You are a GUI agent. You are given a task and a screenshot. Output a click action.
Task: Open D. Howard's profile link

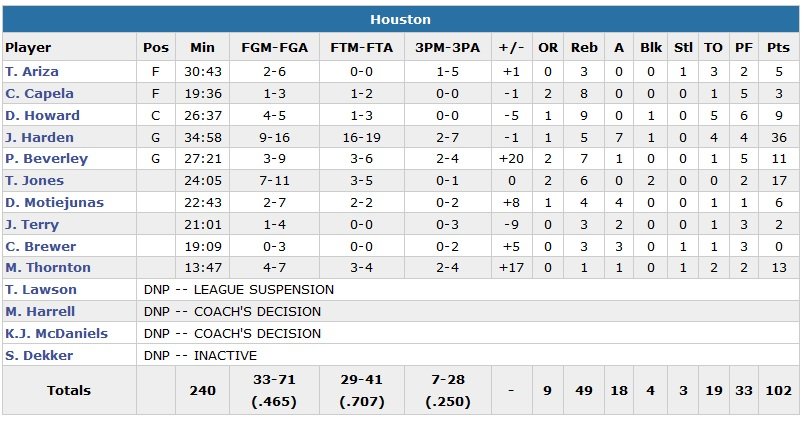click(x=42, y=116)
